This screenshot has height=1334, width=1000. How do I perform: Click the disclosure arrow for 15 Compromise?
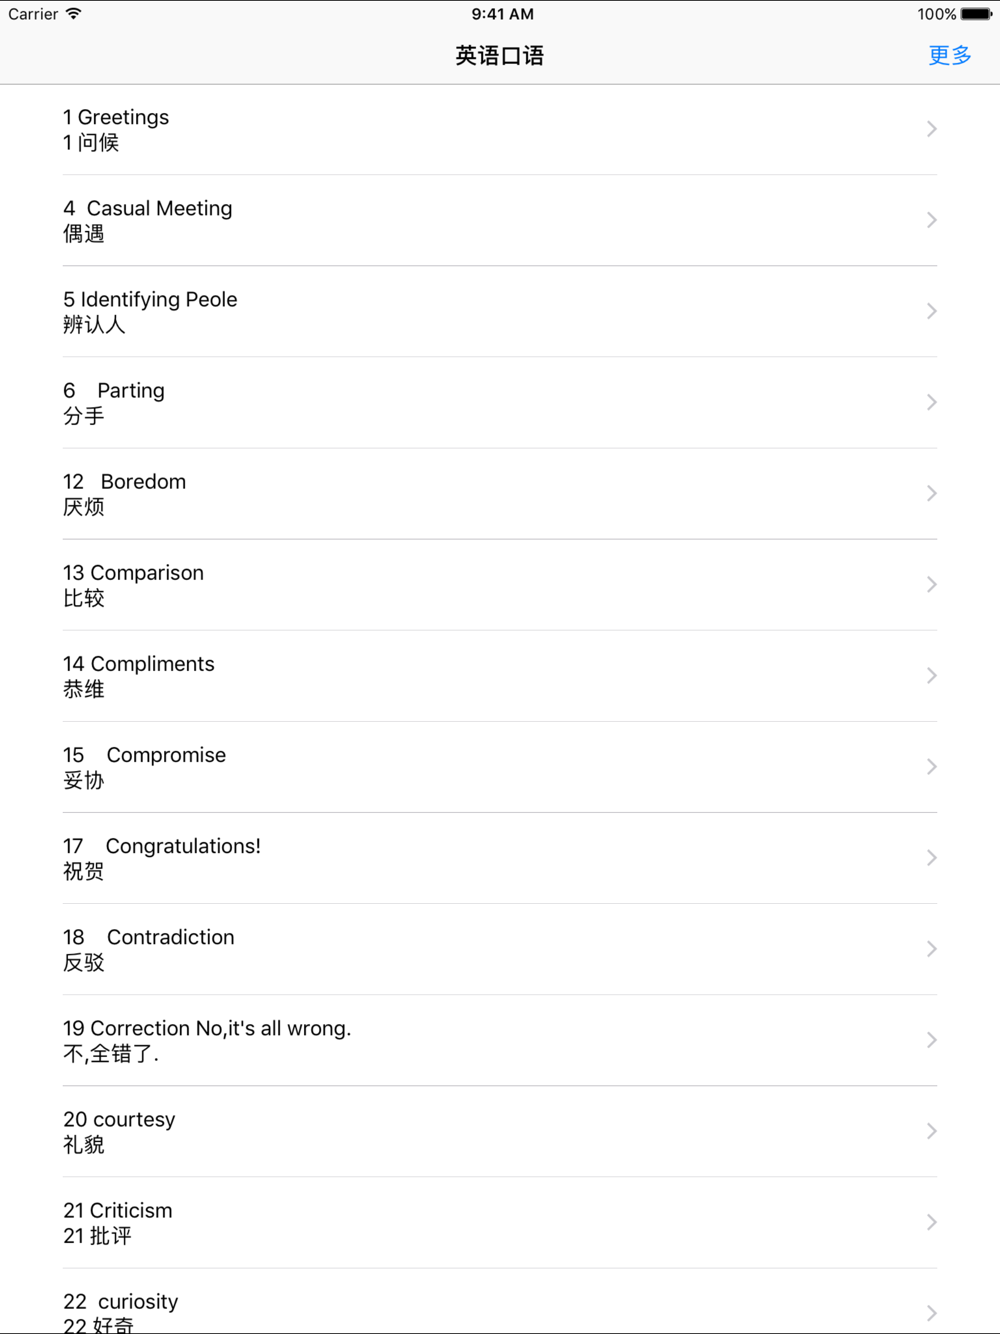point(931,767)
